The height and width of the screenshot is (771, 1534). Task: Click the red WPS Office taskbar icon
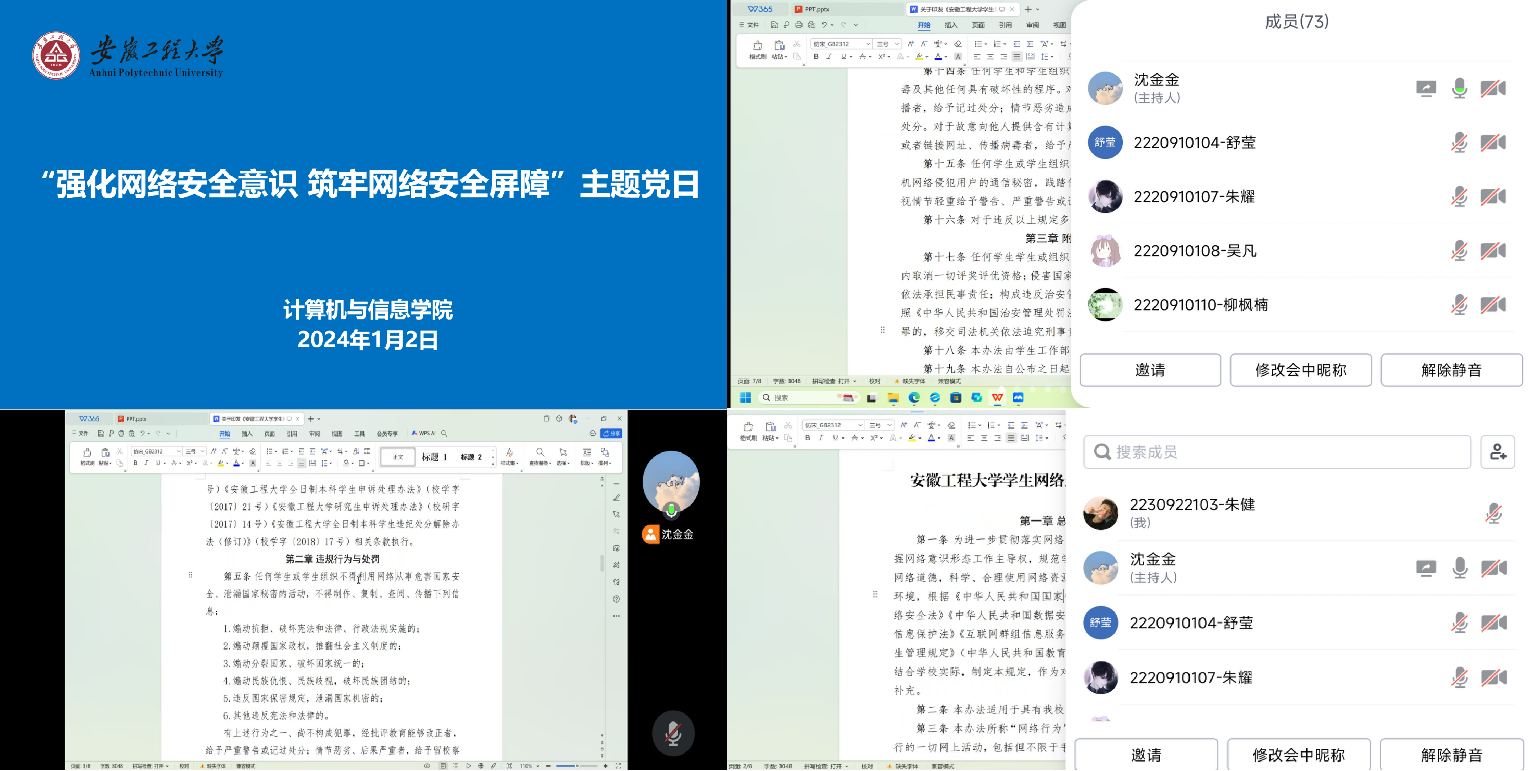(997, 397)
